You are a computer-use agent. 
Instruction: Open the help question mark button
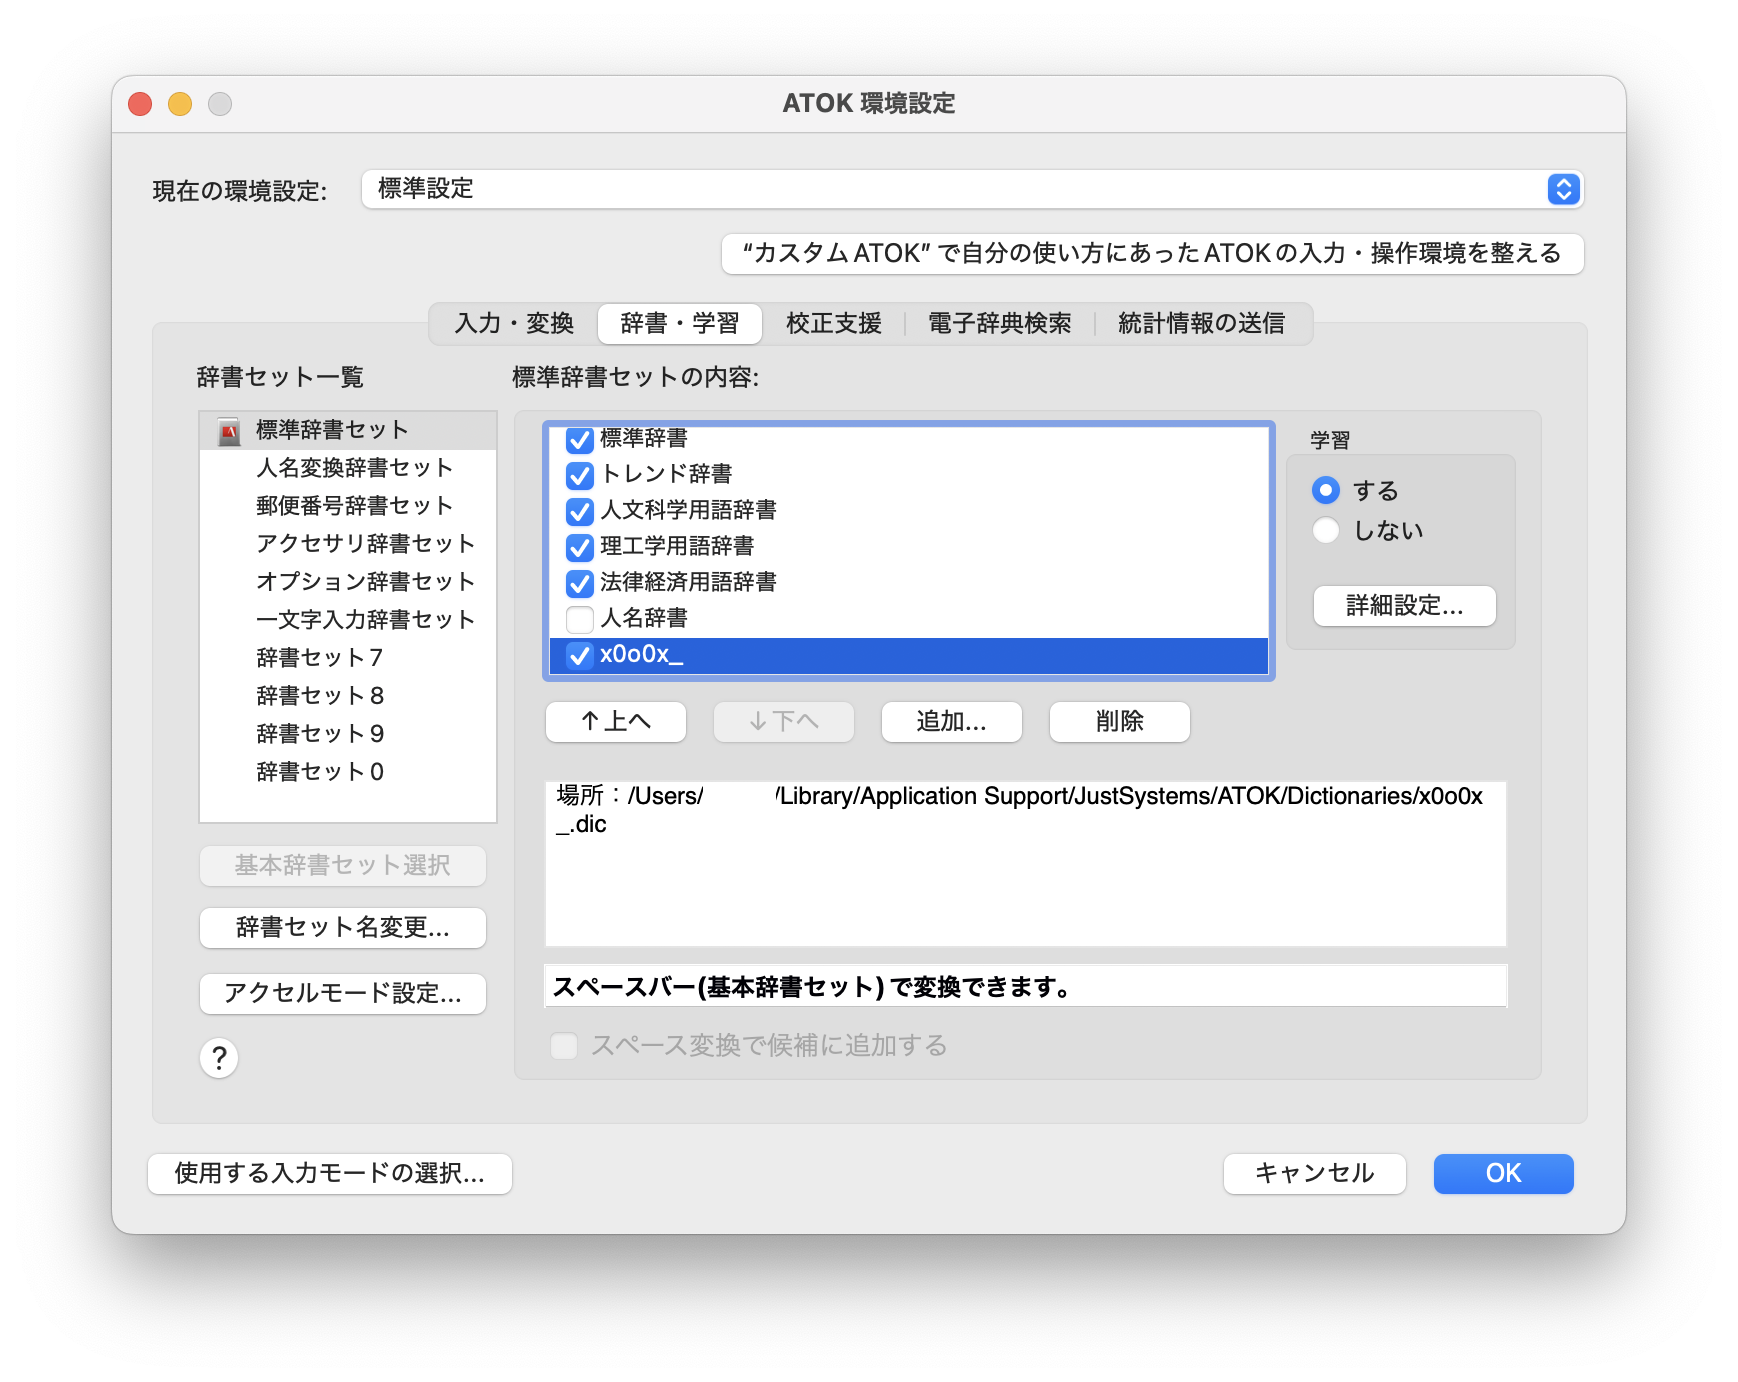tap(219, 1058)
